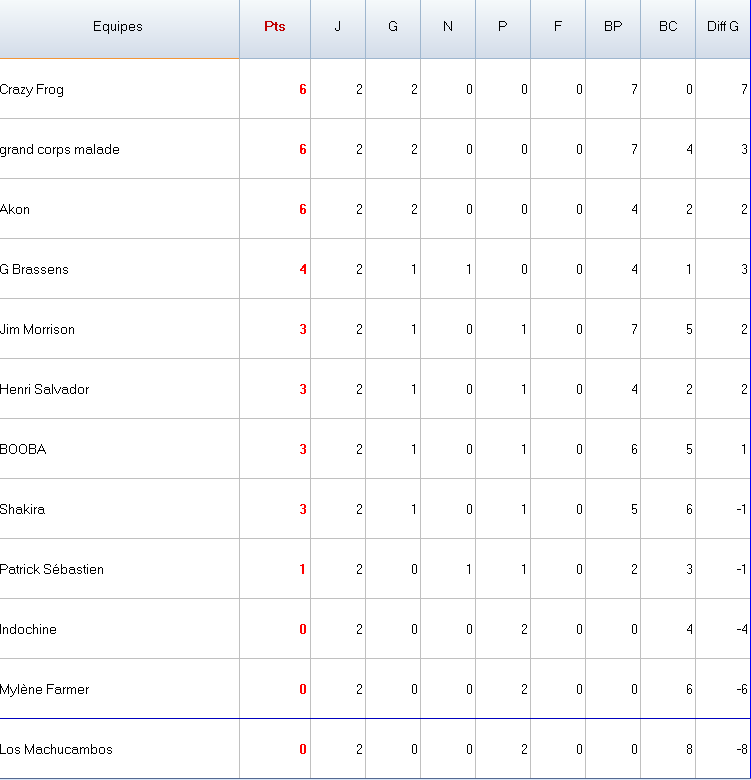Click Crazy Frog's BP value 7
This screenshot has width=751, height=780.
click(634, 90)
